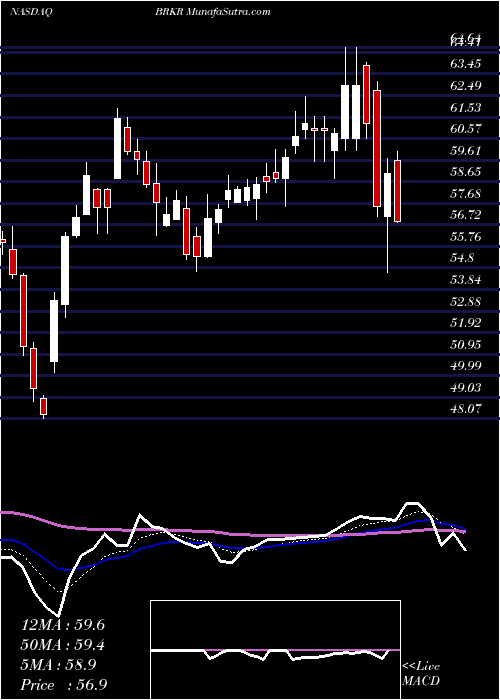The image size is (500, 700).
Task: Click the 63.45 price axis label
Action: point(466,64)
